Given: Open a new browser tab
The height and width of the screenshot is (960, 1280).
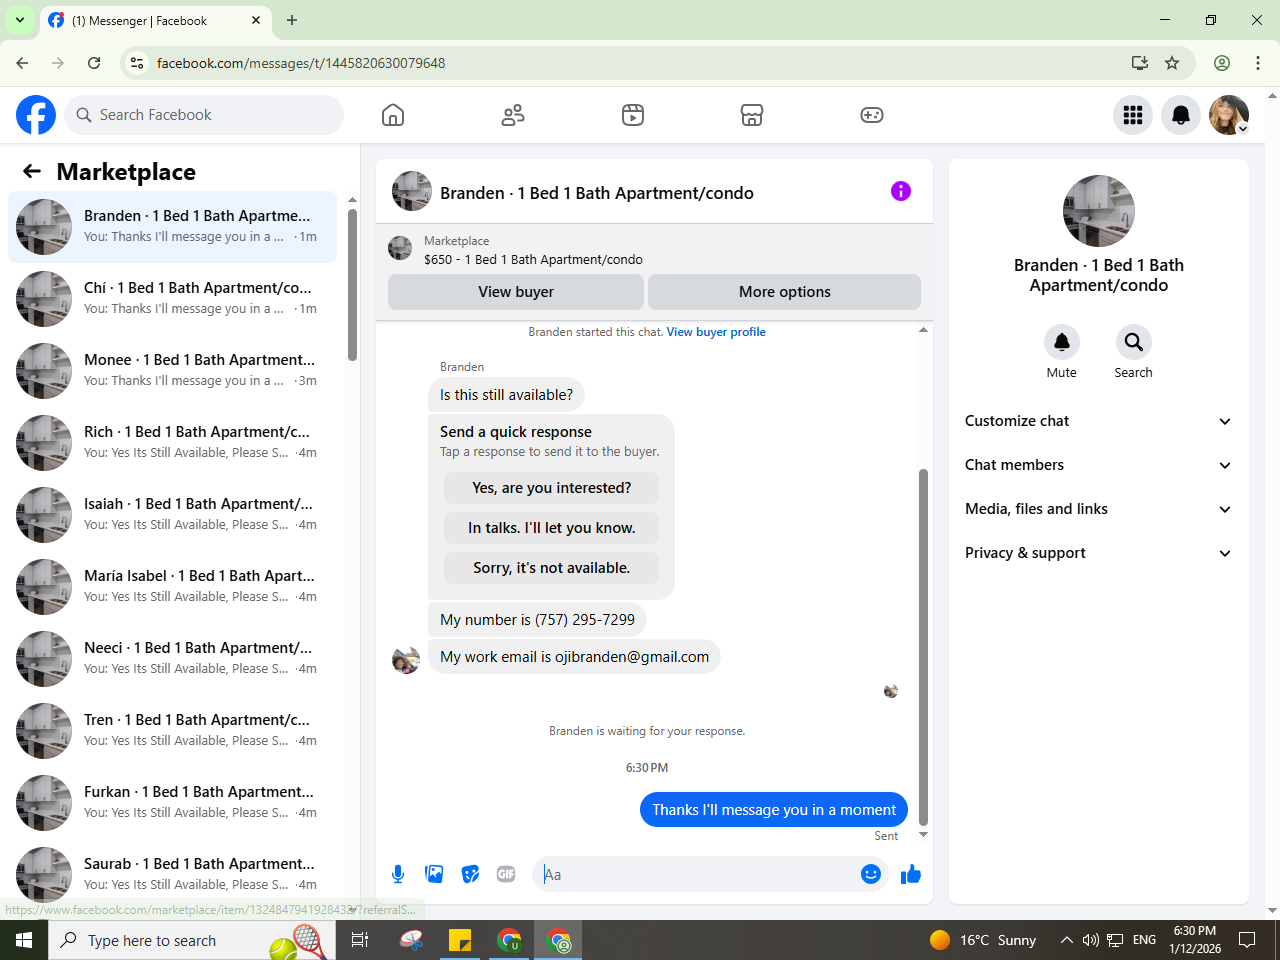Looking at the screenshot, I should click(x=292, y=20).
